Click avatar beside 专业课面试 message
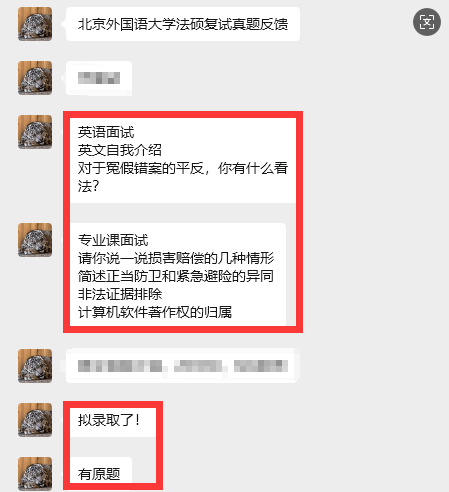 [x=35, y=240]
